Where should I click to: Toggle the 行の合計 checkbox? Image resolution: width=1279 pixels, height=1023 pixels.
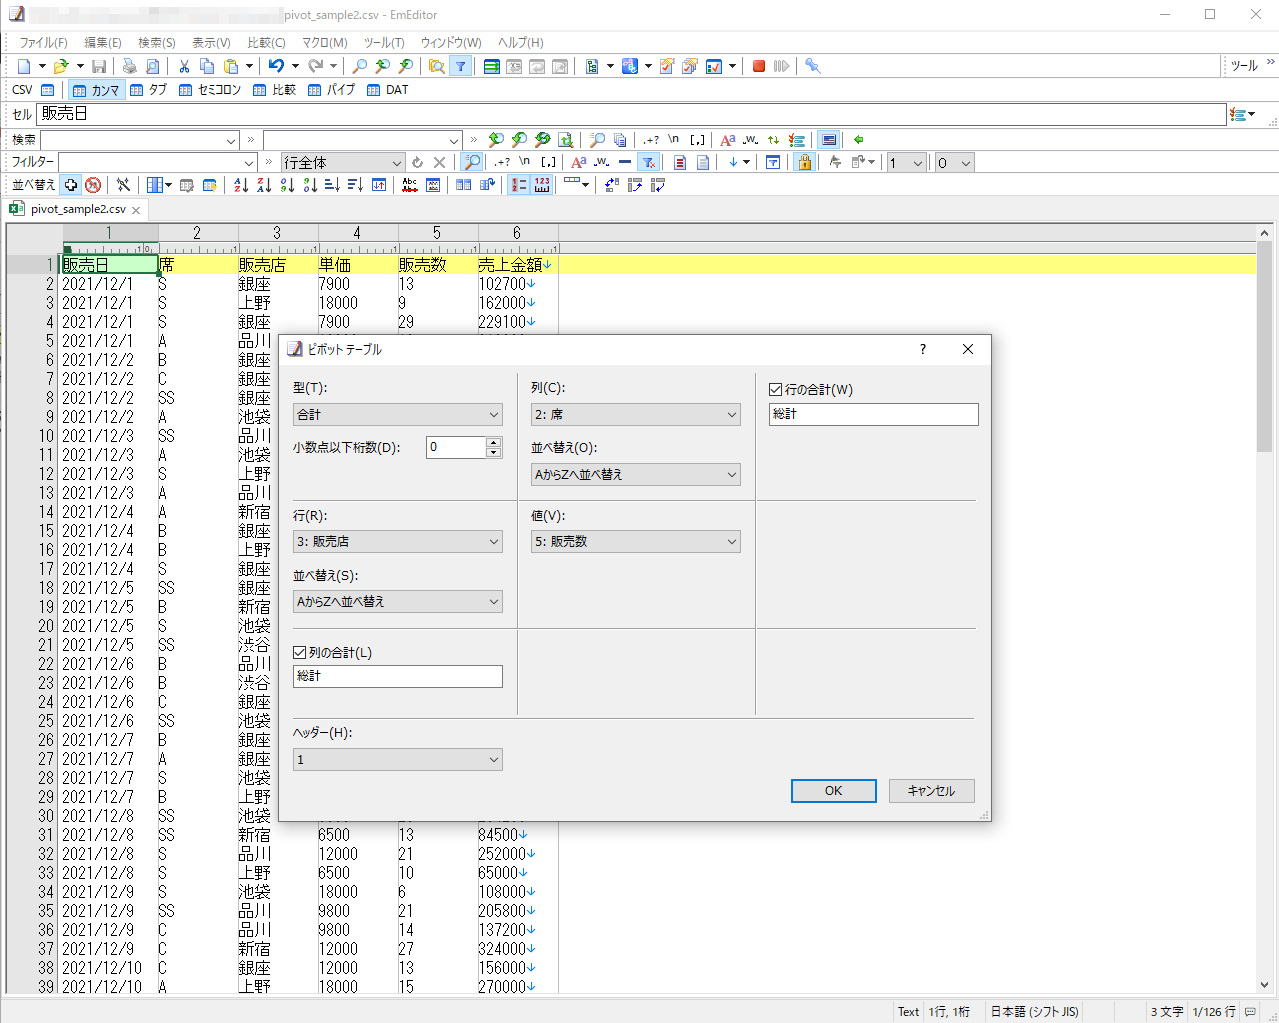click(776, 390)
